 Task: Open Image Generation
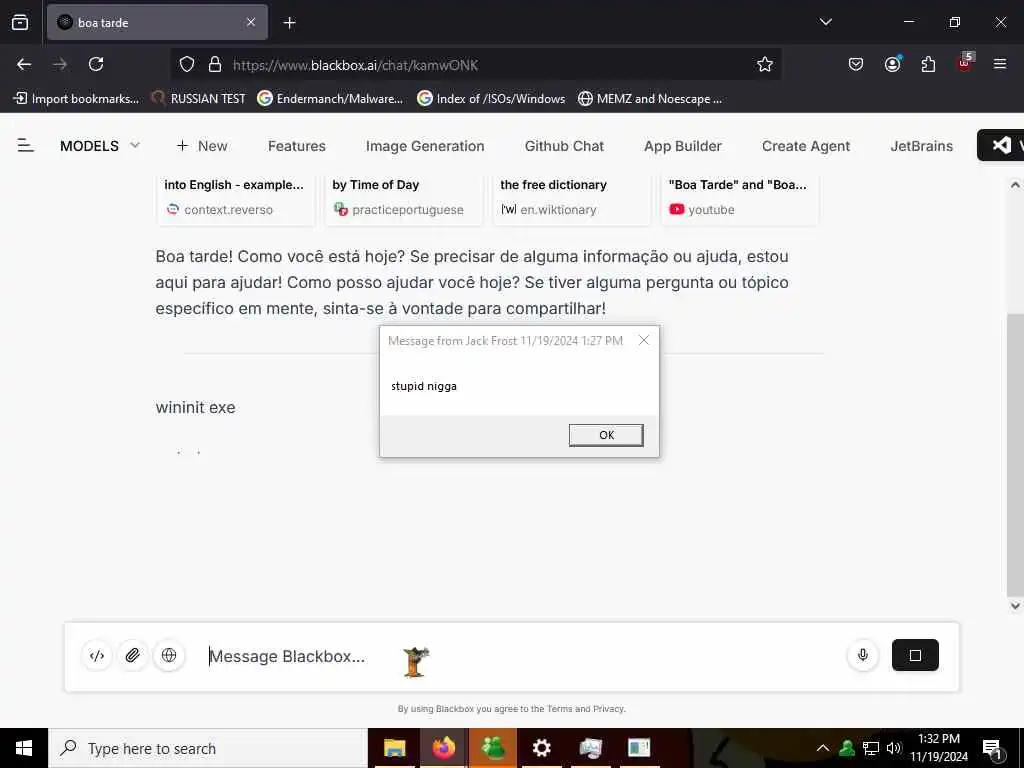coord(424,146)
